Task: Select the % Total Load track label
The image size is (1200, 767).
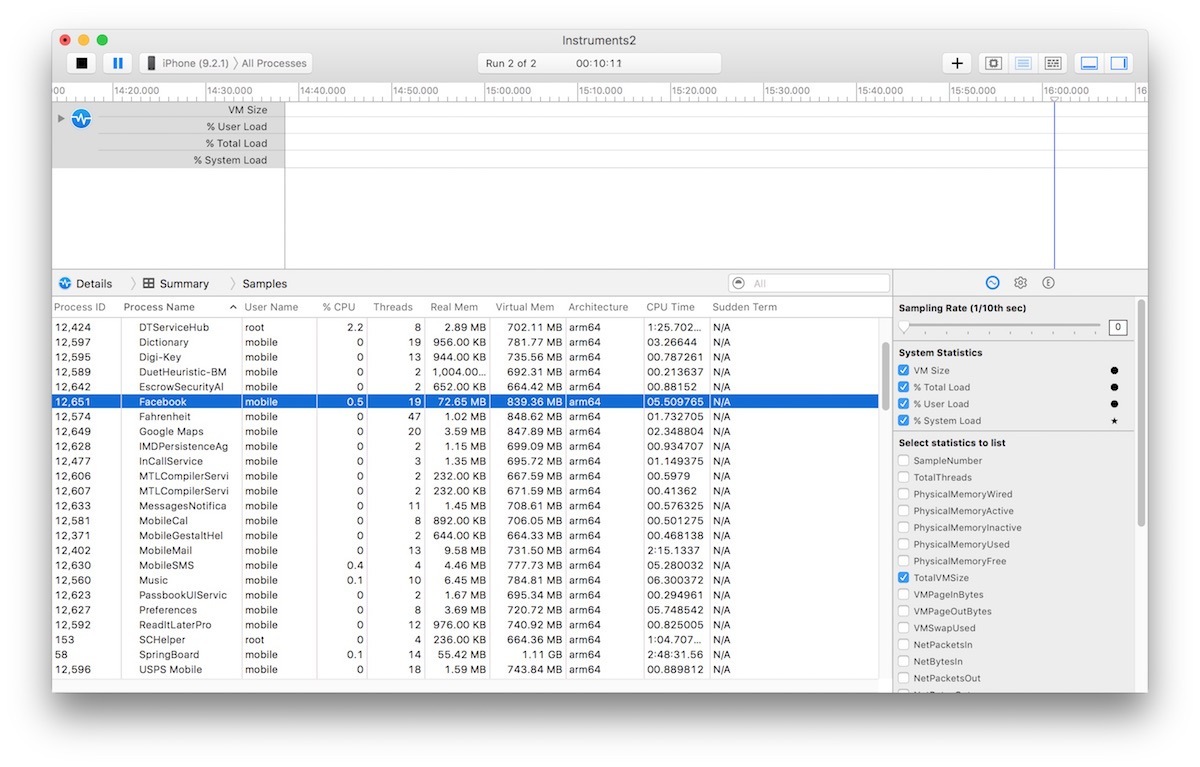Action: pyautogui.click(x=237, y=143)
